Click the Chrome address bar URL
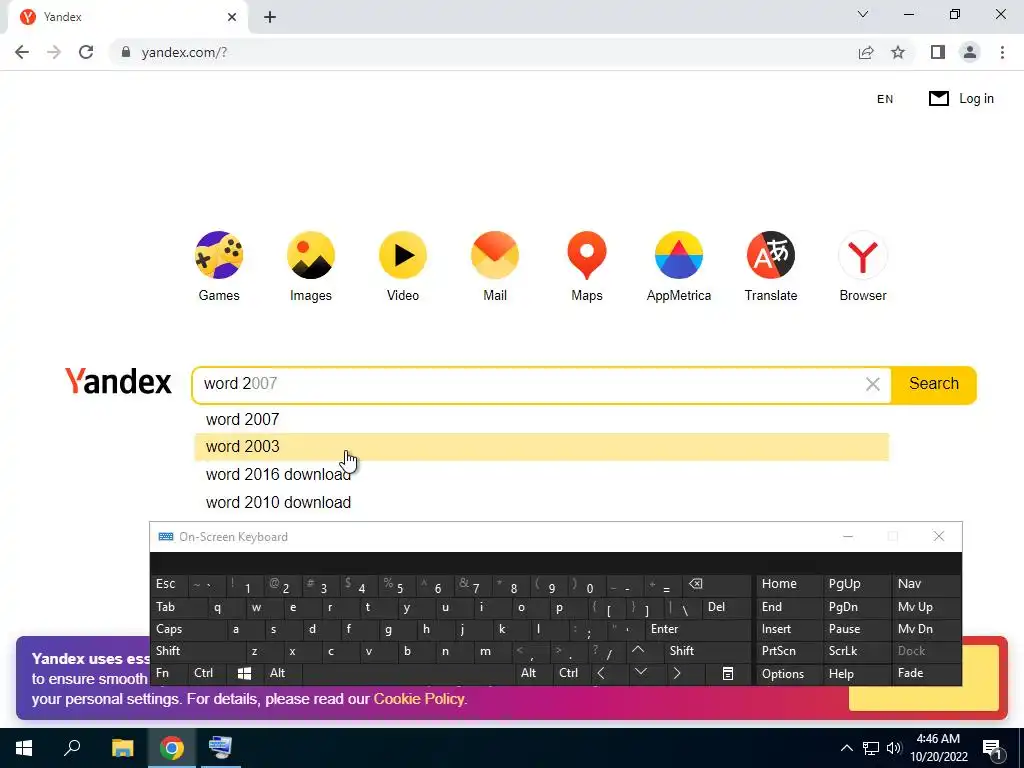The height and width of the screenshot is (768, 1024). click(x=184, y=53)
